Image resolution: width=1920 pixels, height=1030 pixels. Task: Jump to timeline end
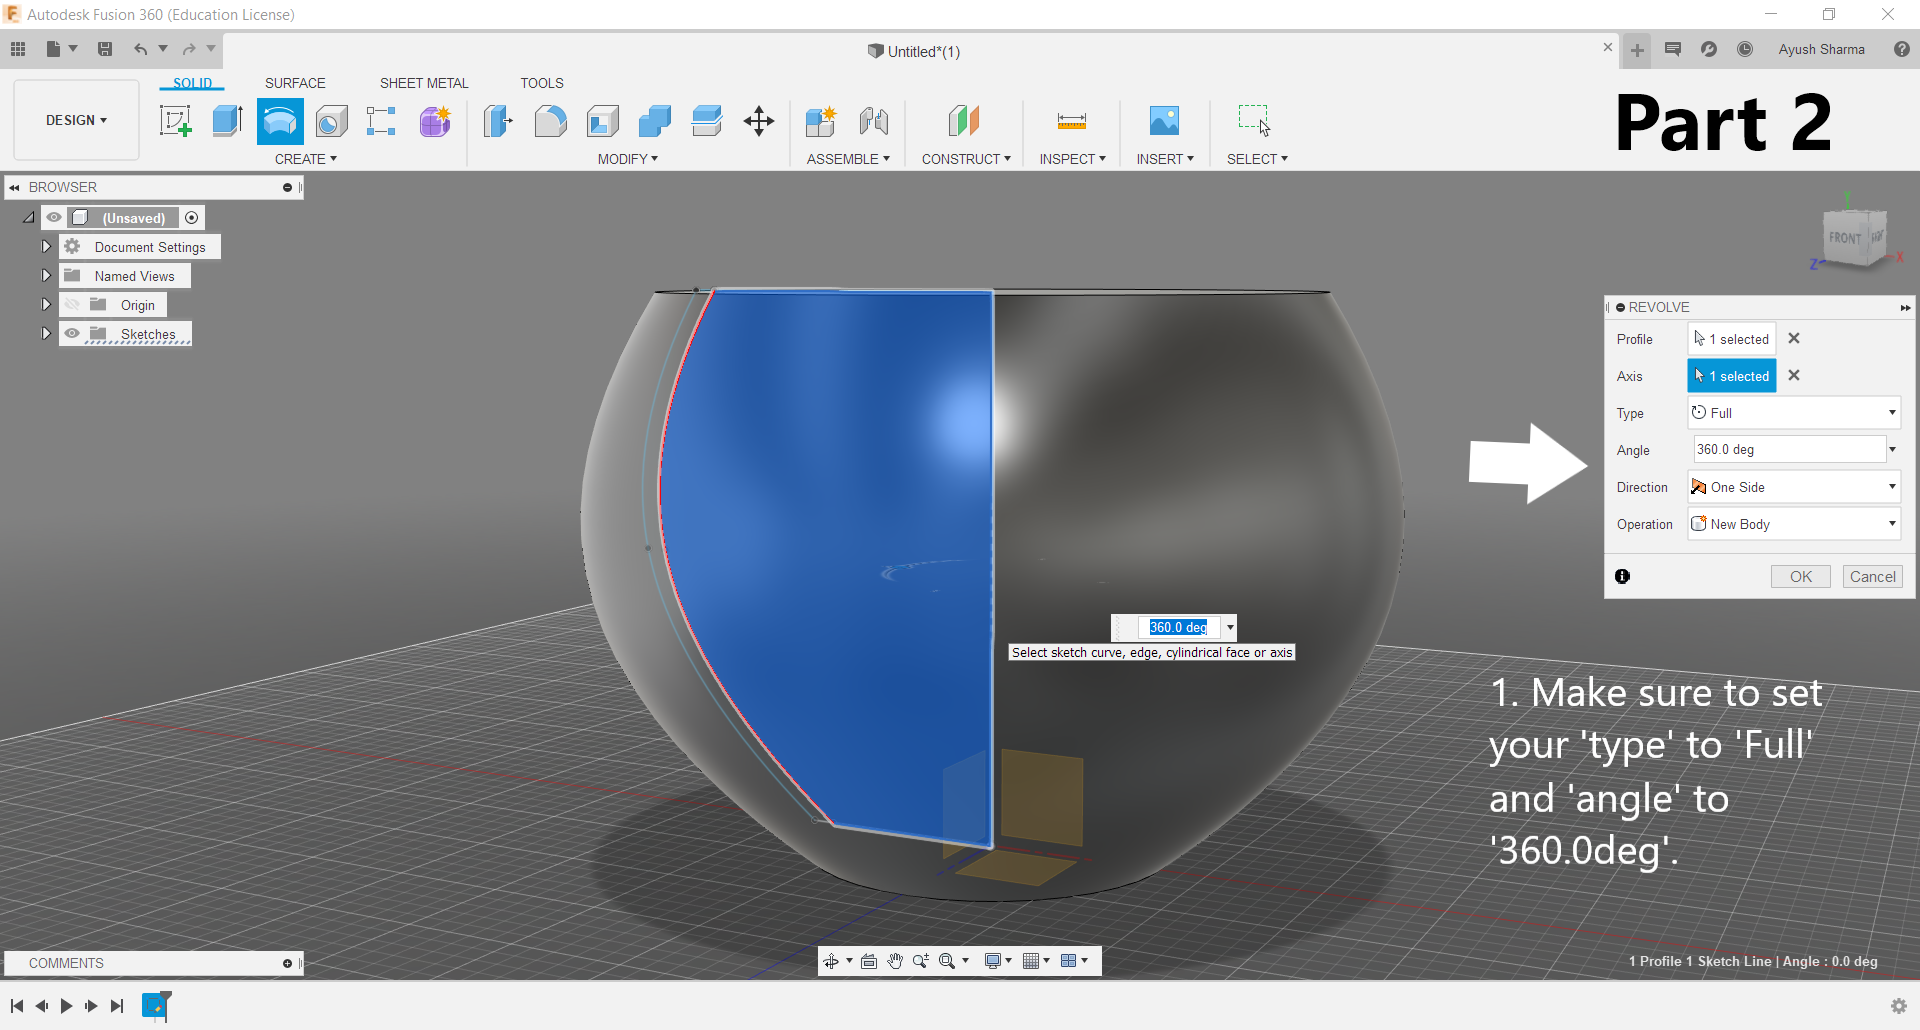[117, 1006]
